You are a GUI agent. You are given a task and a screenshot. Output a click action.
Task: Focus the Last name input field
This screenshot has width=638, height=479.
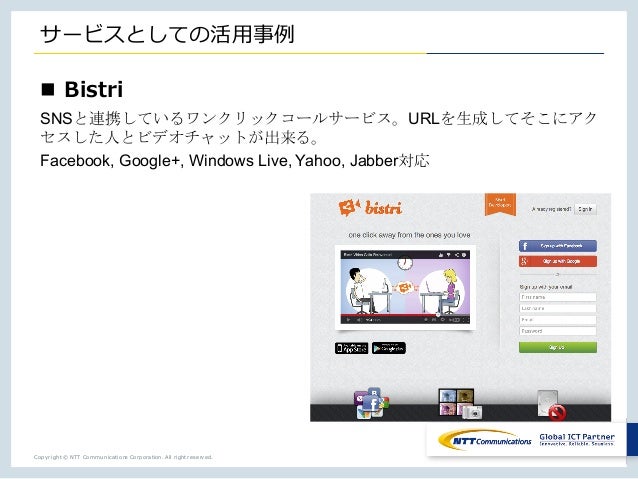click(x=557, y=308)
